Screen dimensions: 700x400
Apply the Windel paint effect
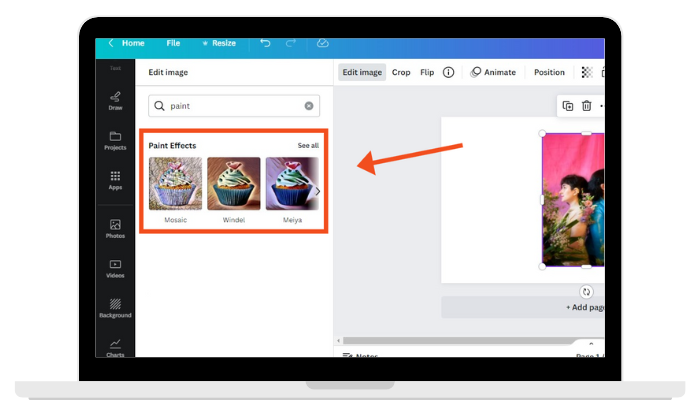[x=233, y=183]
